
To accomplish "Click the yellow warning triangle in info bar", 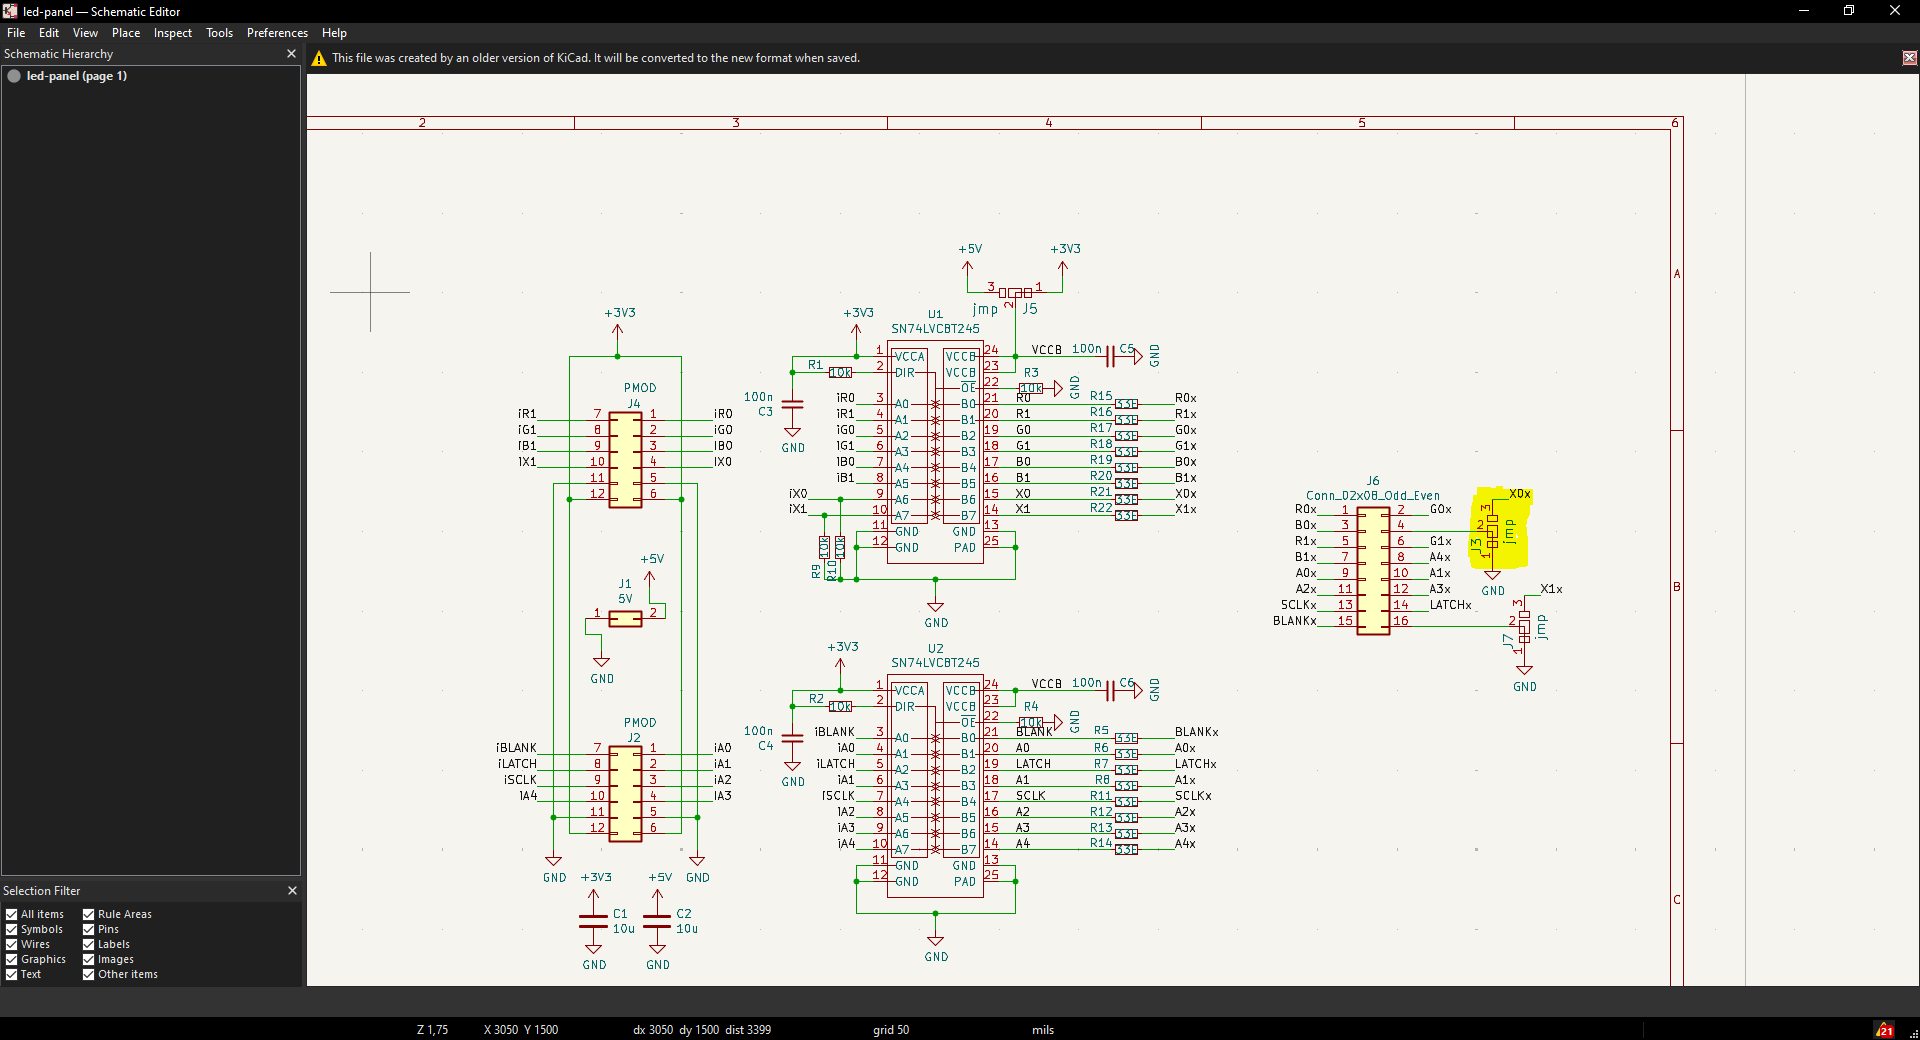I will (x=319, y=59).
